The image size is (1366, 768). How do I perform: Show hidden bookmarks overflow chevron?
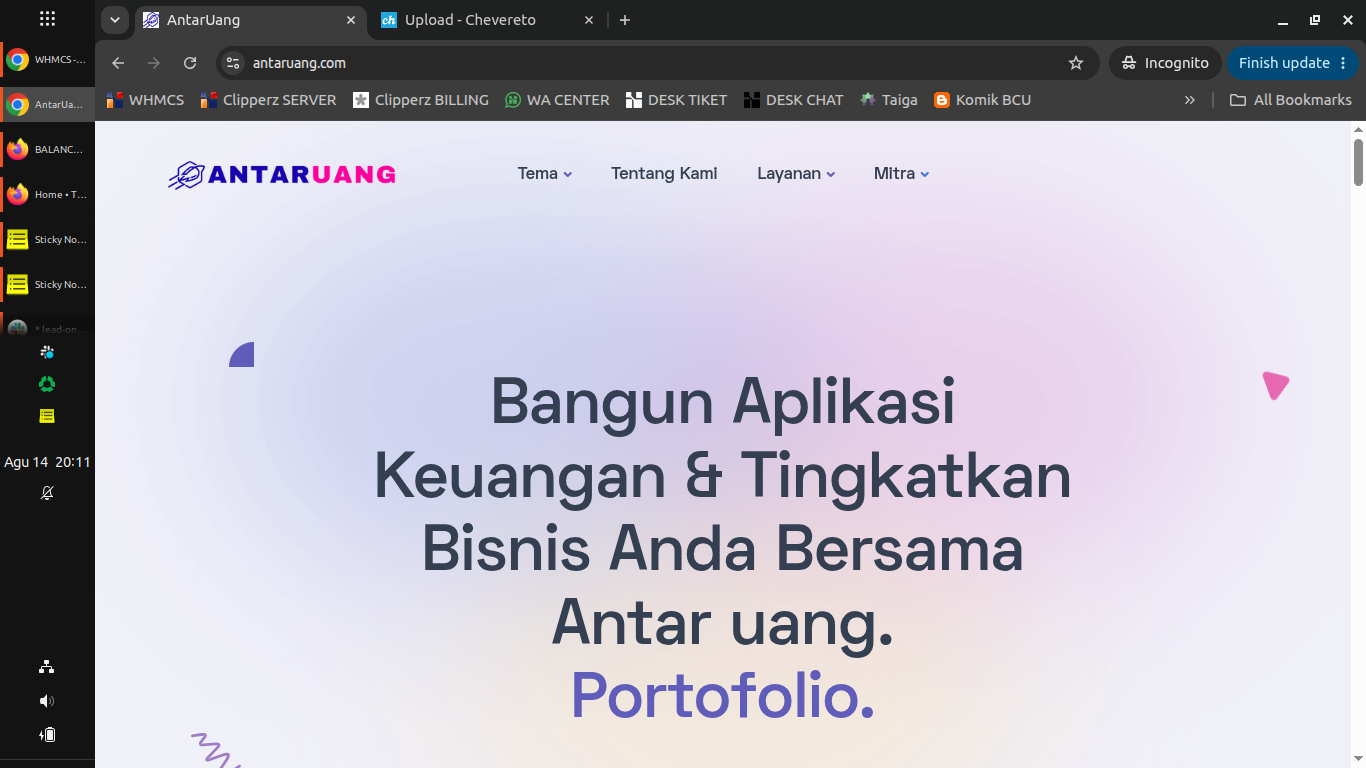click(x=1190, y=100)
